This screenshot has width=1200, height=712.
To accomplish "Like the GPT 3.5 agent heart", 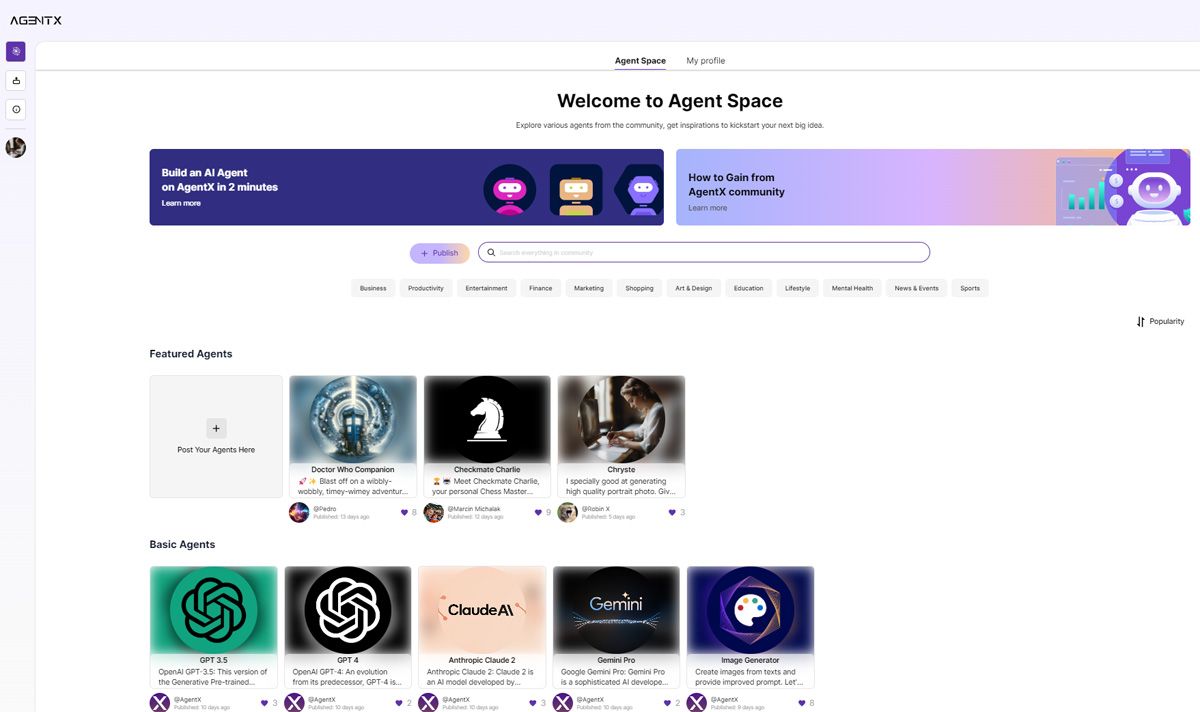I will pyautogui.click(x=265, y=703).
